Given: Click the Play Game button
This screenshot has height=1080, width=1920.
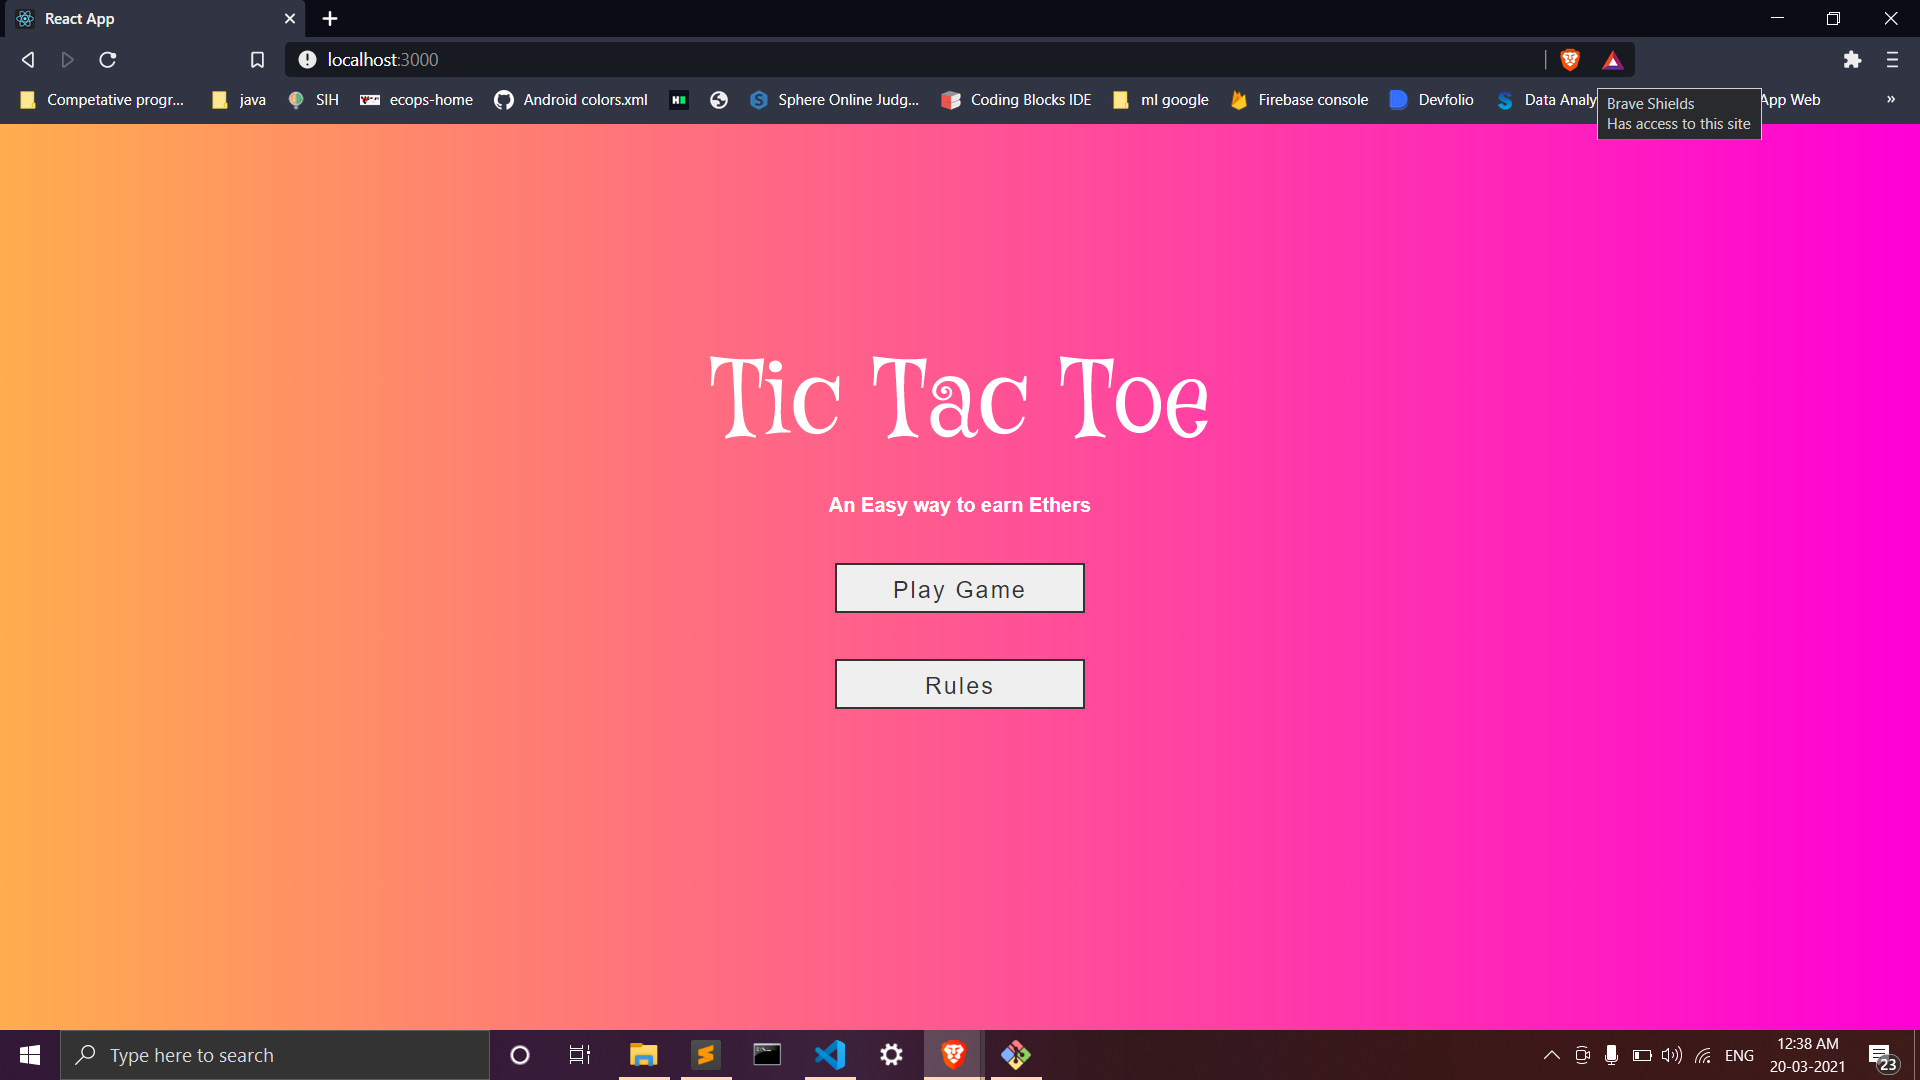Looking at the screenshot, I should pyautogui.click(x=959, y=588).
